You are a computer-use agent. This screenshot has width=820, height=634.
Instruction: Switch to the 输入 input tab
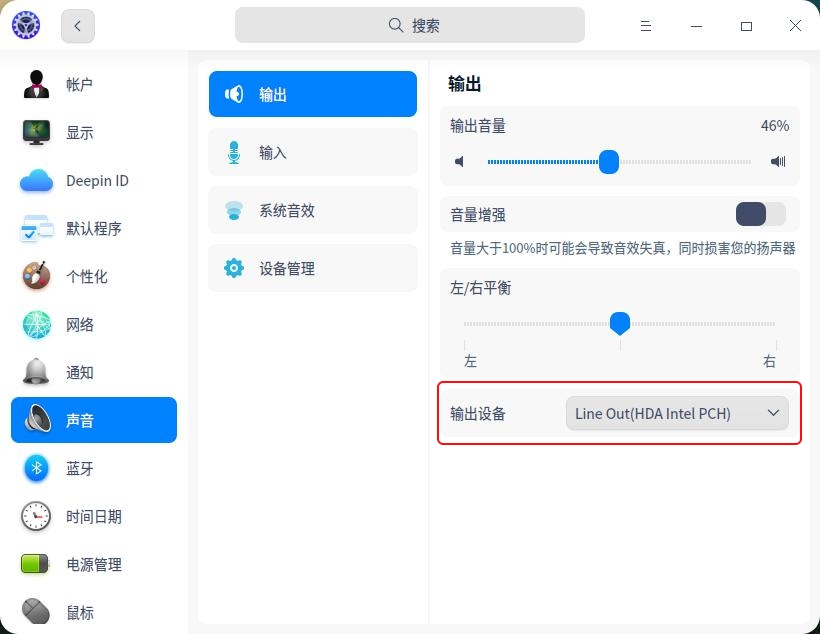point(313,152)
